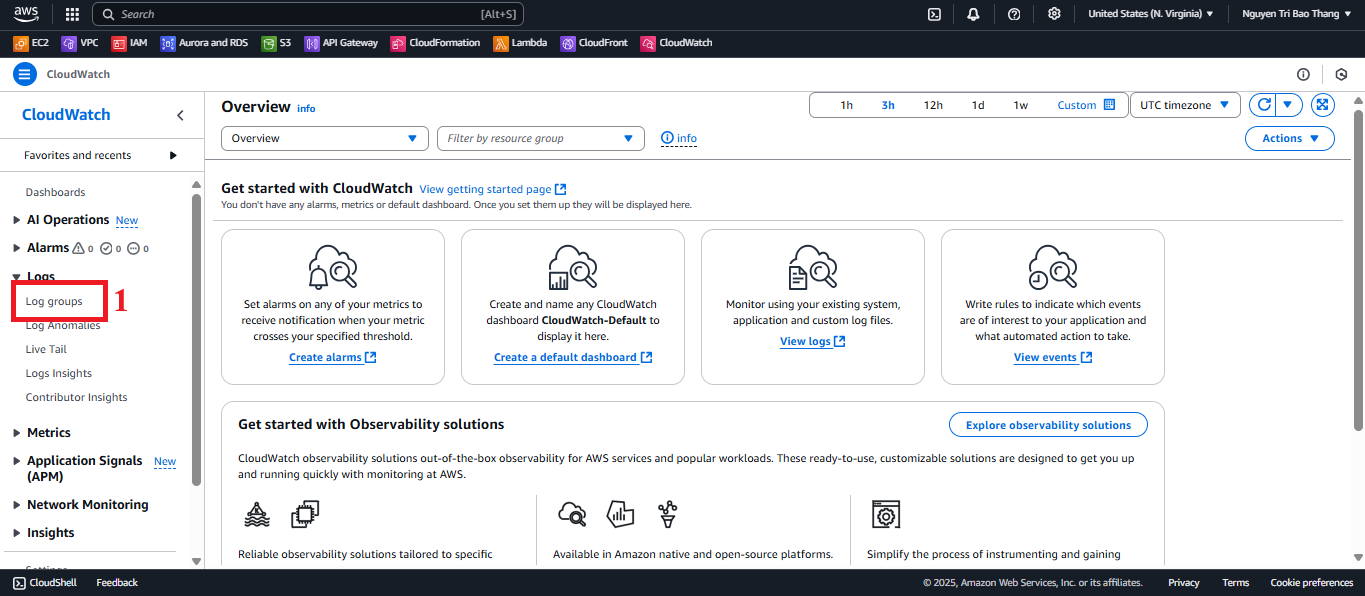The width and height of the screenshot is (1365, 596).
Task: Open calendar icon beside Custom range
Action: (1109, 105)
